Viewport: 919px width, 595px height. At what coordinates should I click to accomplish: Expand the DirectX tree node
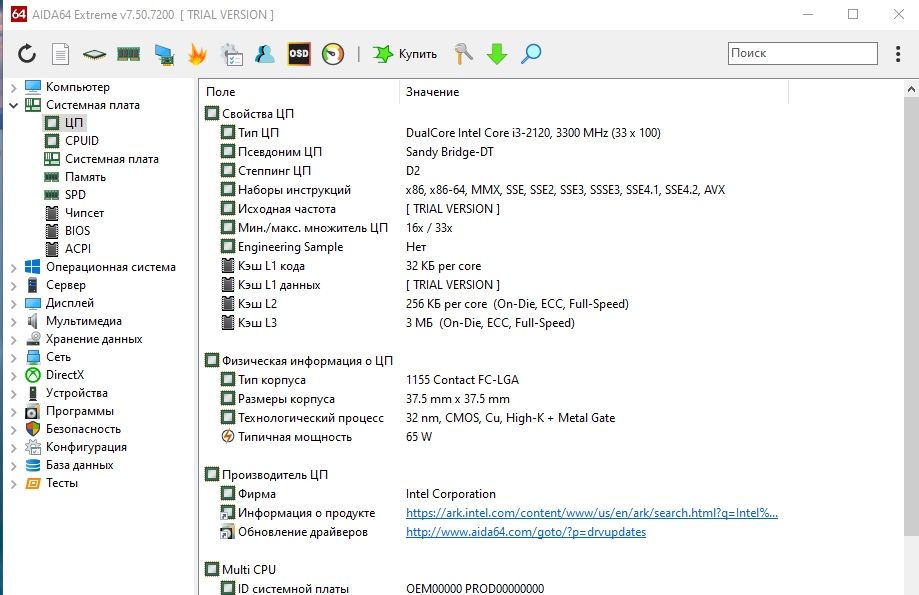tap(13, 375)
